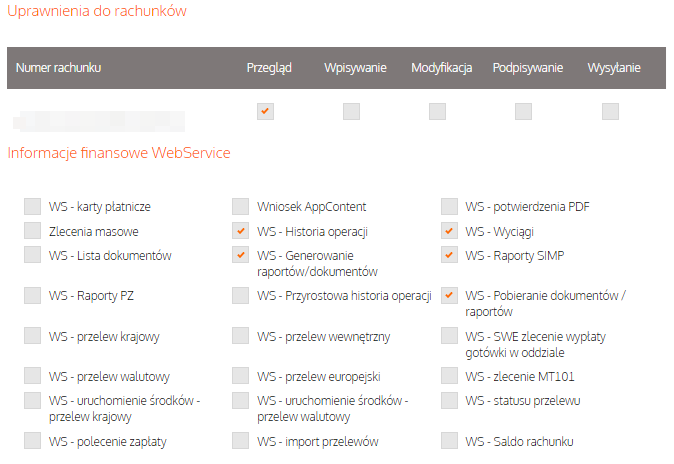
Task: Click the Uprawnienia do rachunków heading
Action: (97, 11)
